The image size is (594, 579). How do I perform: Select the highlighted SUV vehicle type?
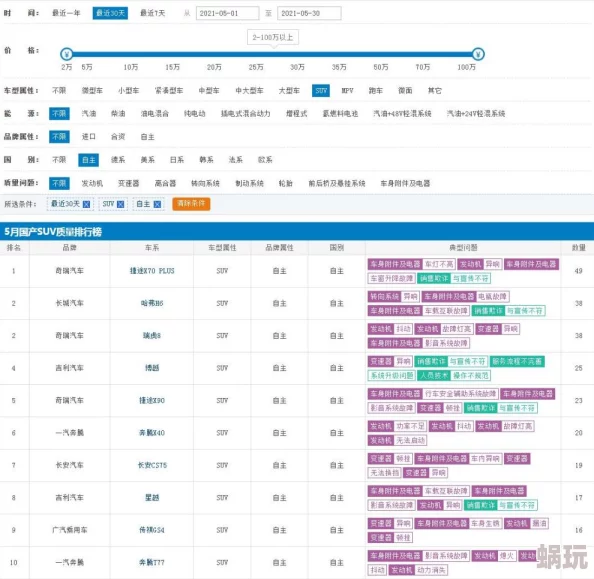coord(321,91)
